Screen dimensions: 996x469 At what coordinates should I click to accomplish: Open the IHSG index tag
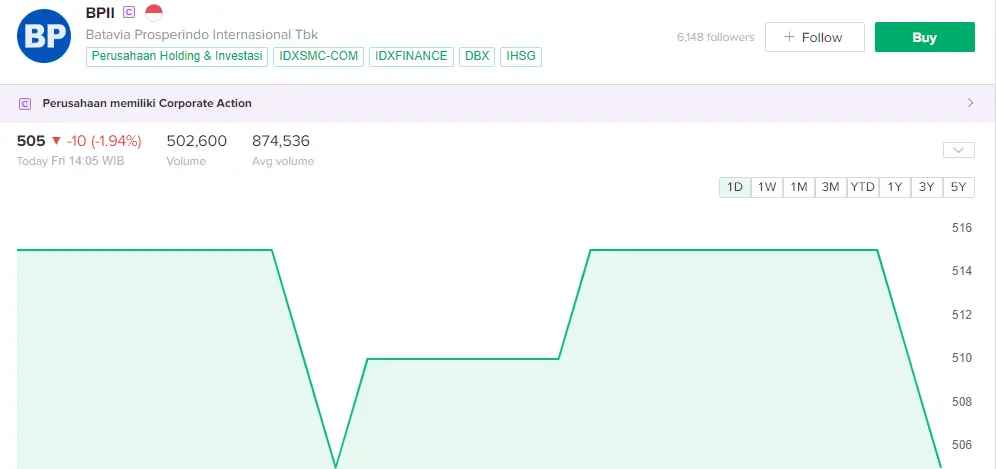pyautogui.click(x=521, y=56)
